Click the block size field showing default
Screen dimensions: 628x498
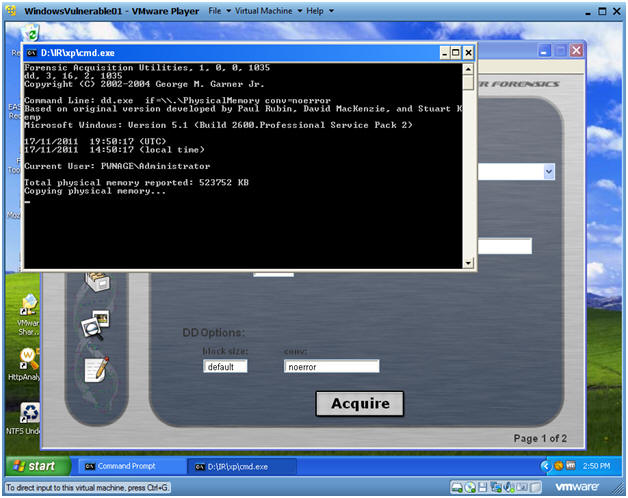[225, 367]
